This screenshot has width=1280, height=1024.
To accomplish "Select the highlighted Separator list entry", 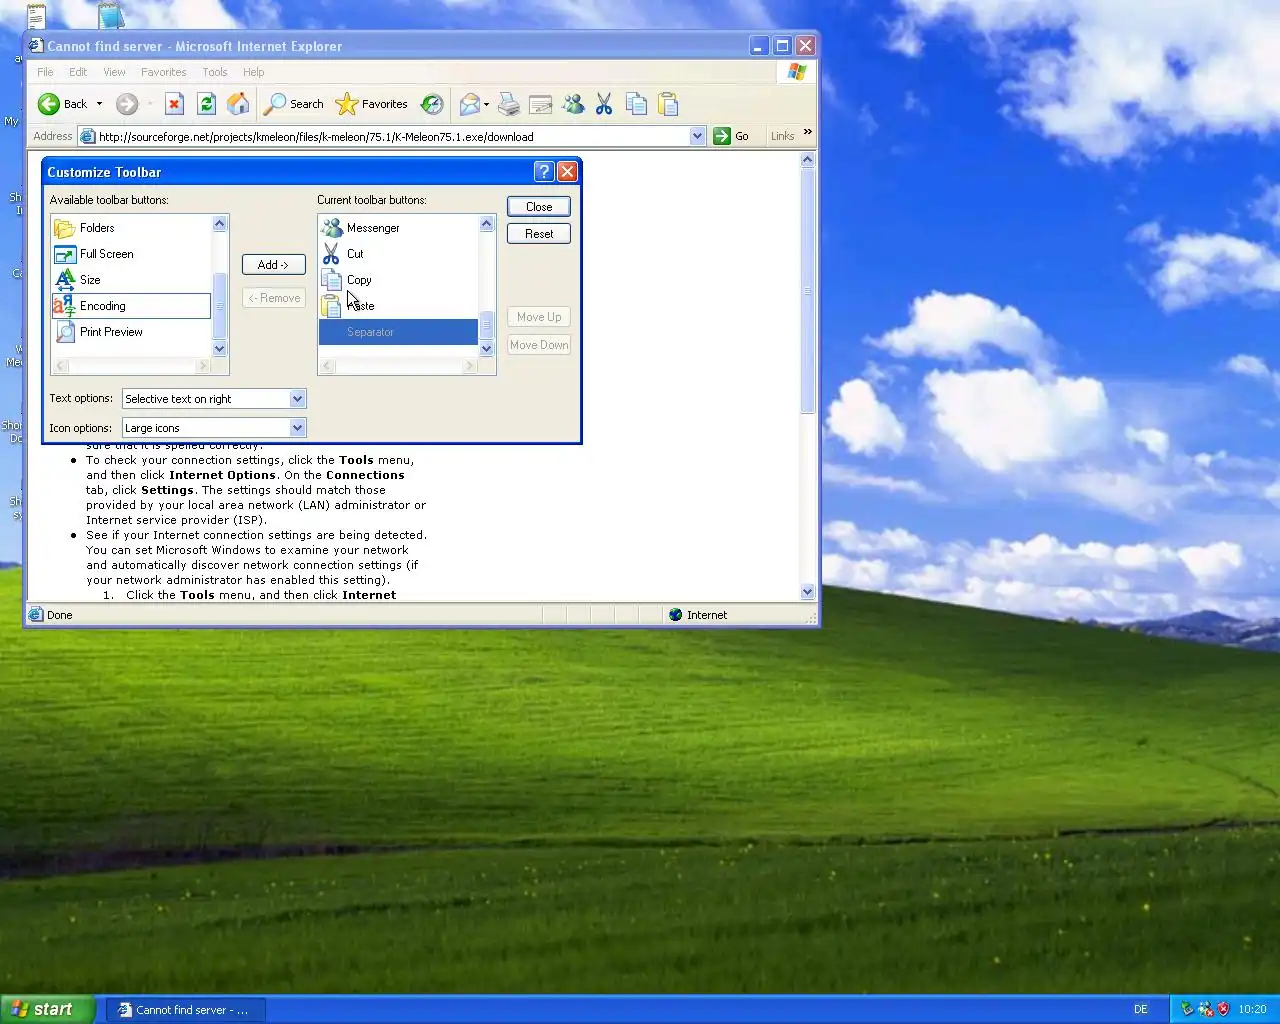I will point(398,332).
